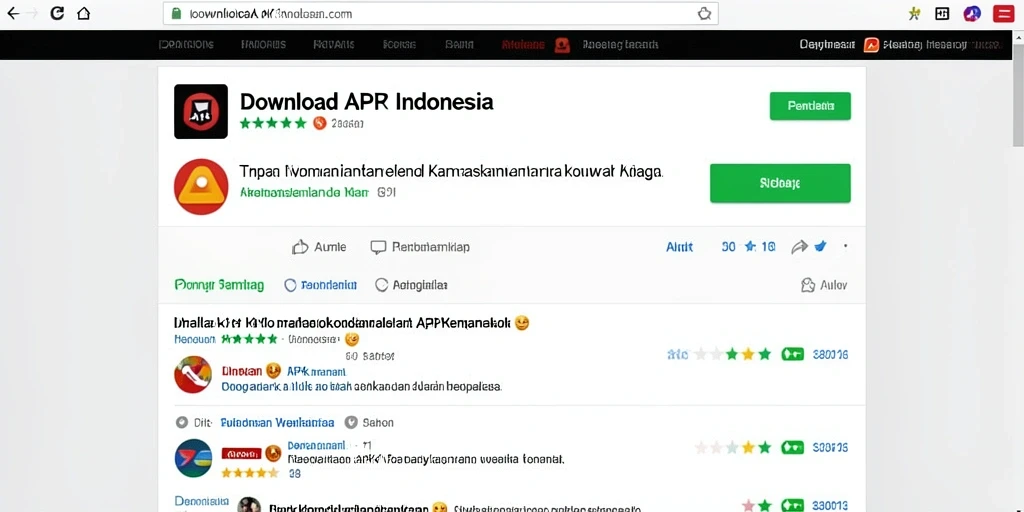Viewport: 1024px width, 512px height.
Task: Go back with the browser back arrow
Action: (x=12, y=13)
